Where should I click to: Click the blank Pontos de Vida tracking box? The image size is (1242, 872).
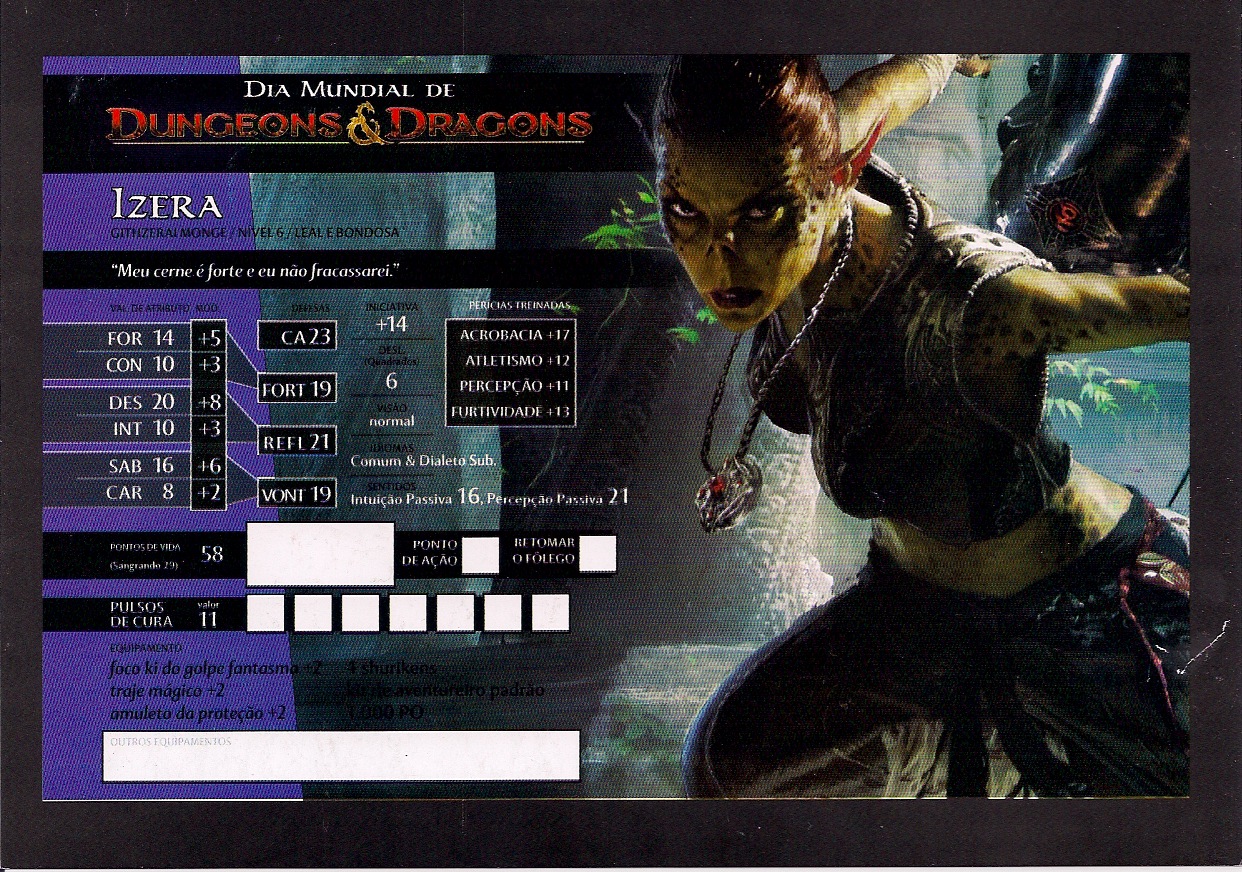tap(320, 554)
